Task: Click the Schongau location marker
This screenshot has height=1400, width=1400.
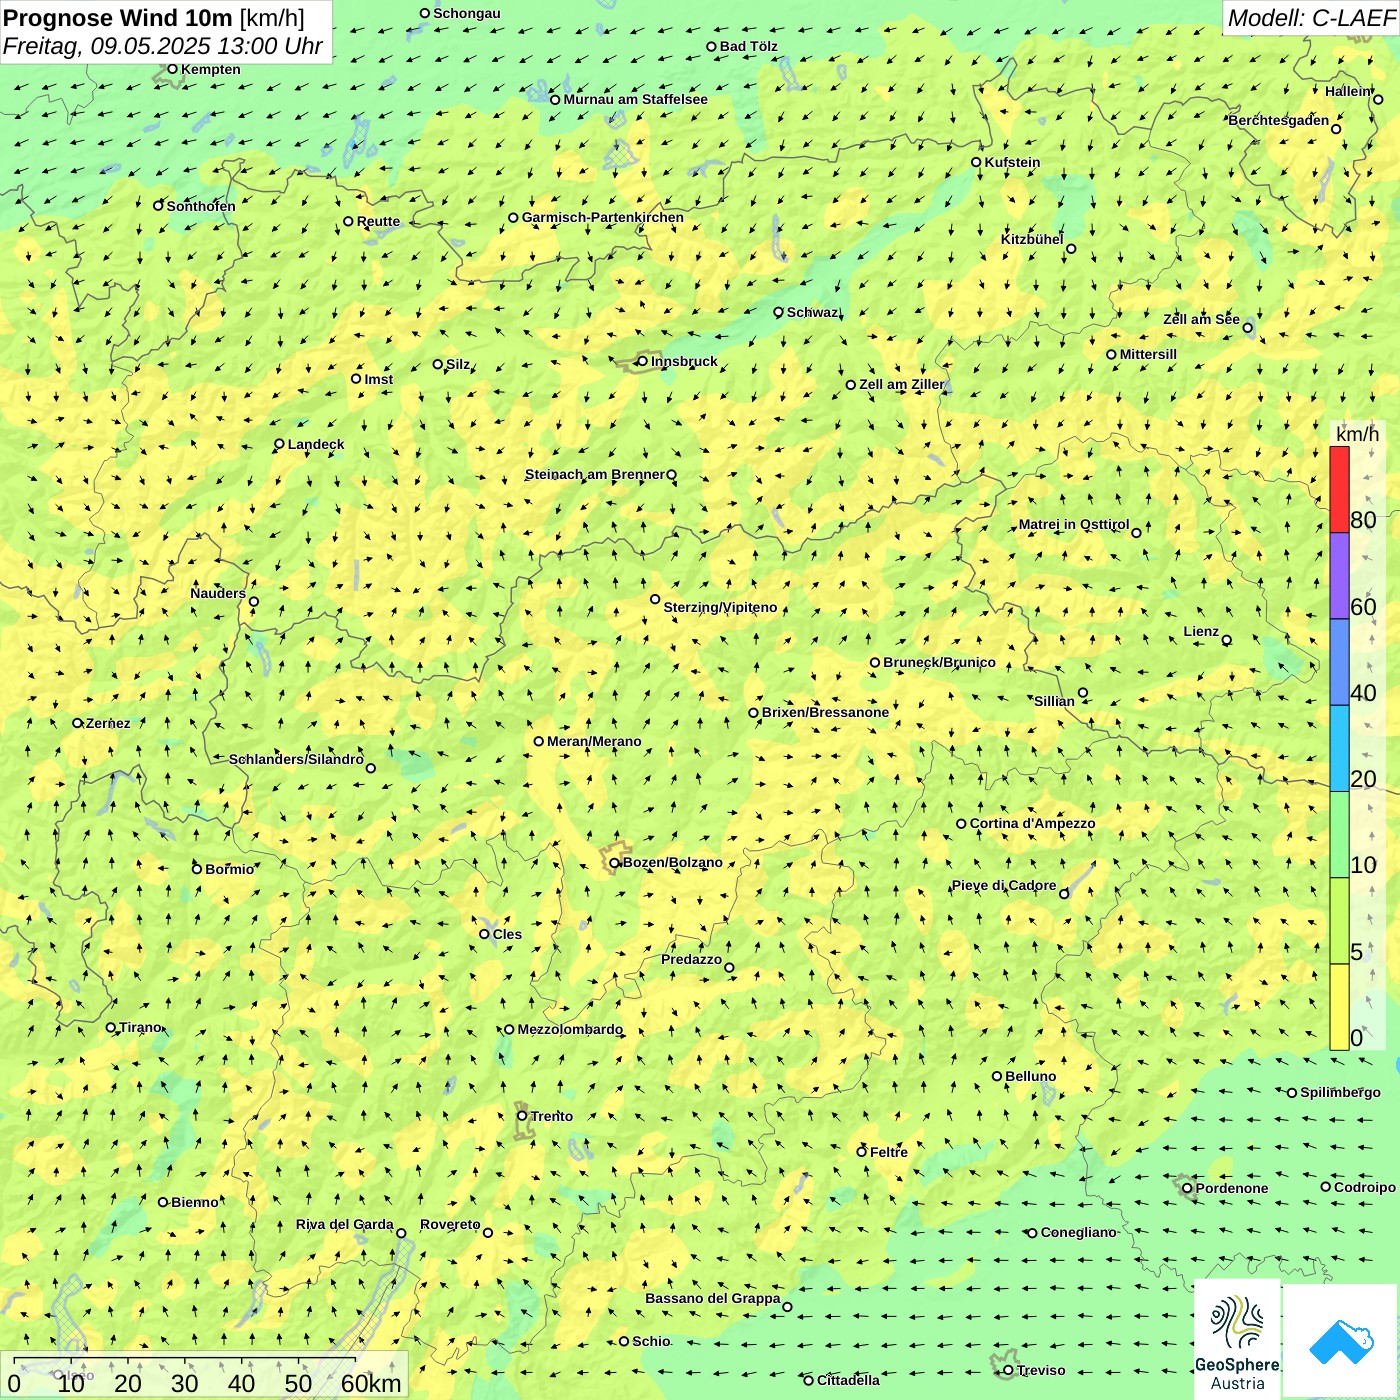Action: (x=424, y=13)
